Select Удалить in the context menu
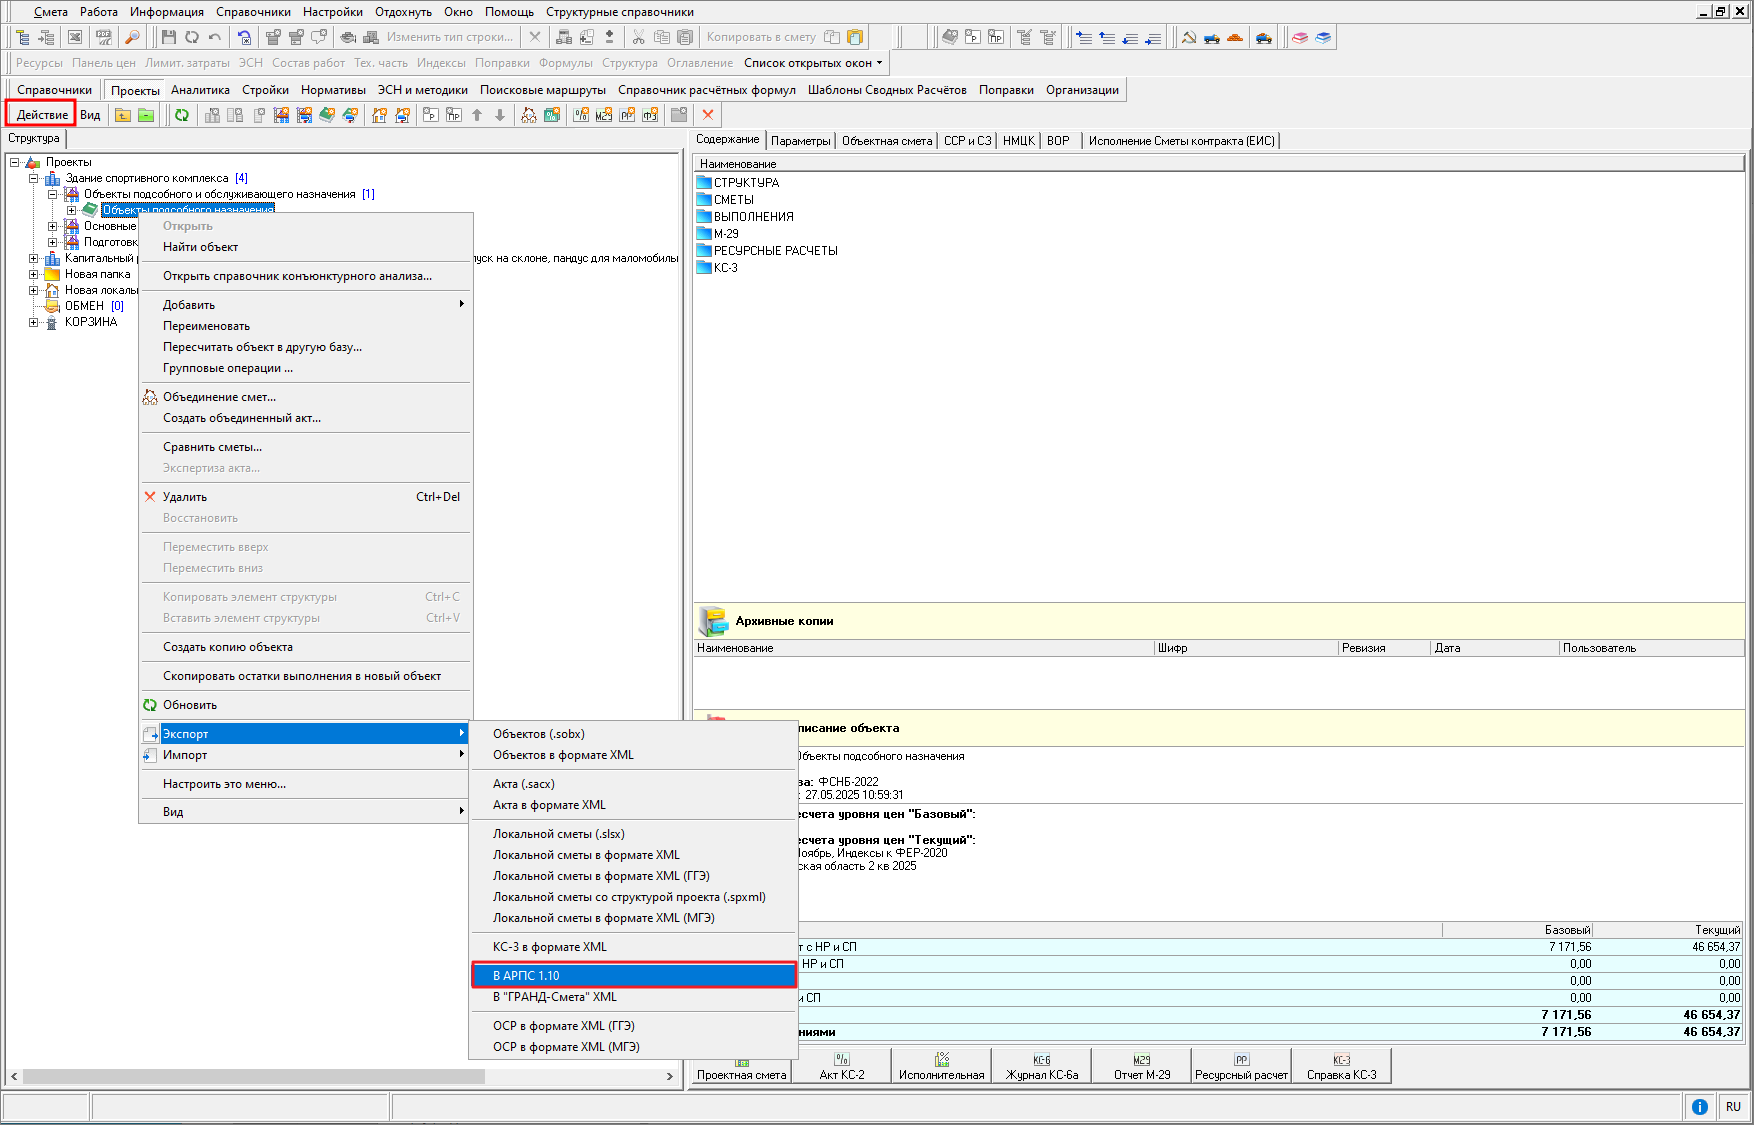 point(305,497)
